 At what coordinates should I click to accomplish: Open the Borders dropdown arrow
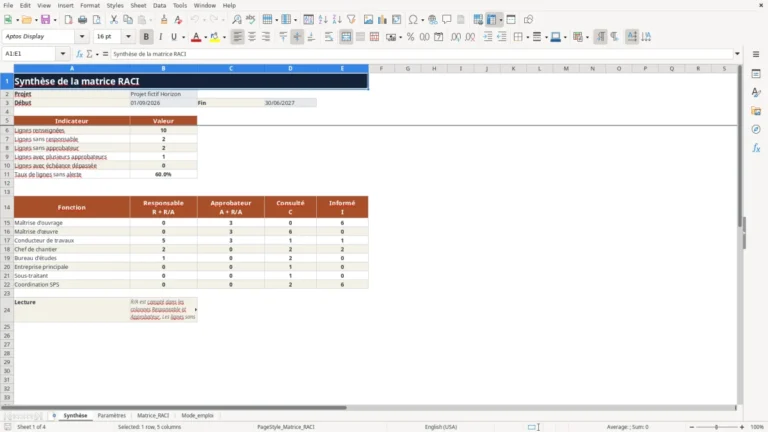pyautogui.click(x=528, y=37)
